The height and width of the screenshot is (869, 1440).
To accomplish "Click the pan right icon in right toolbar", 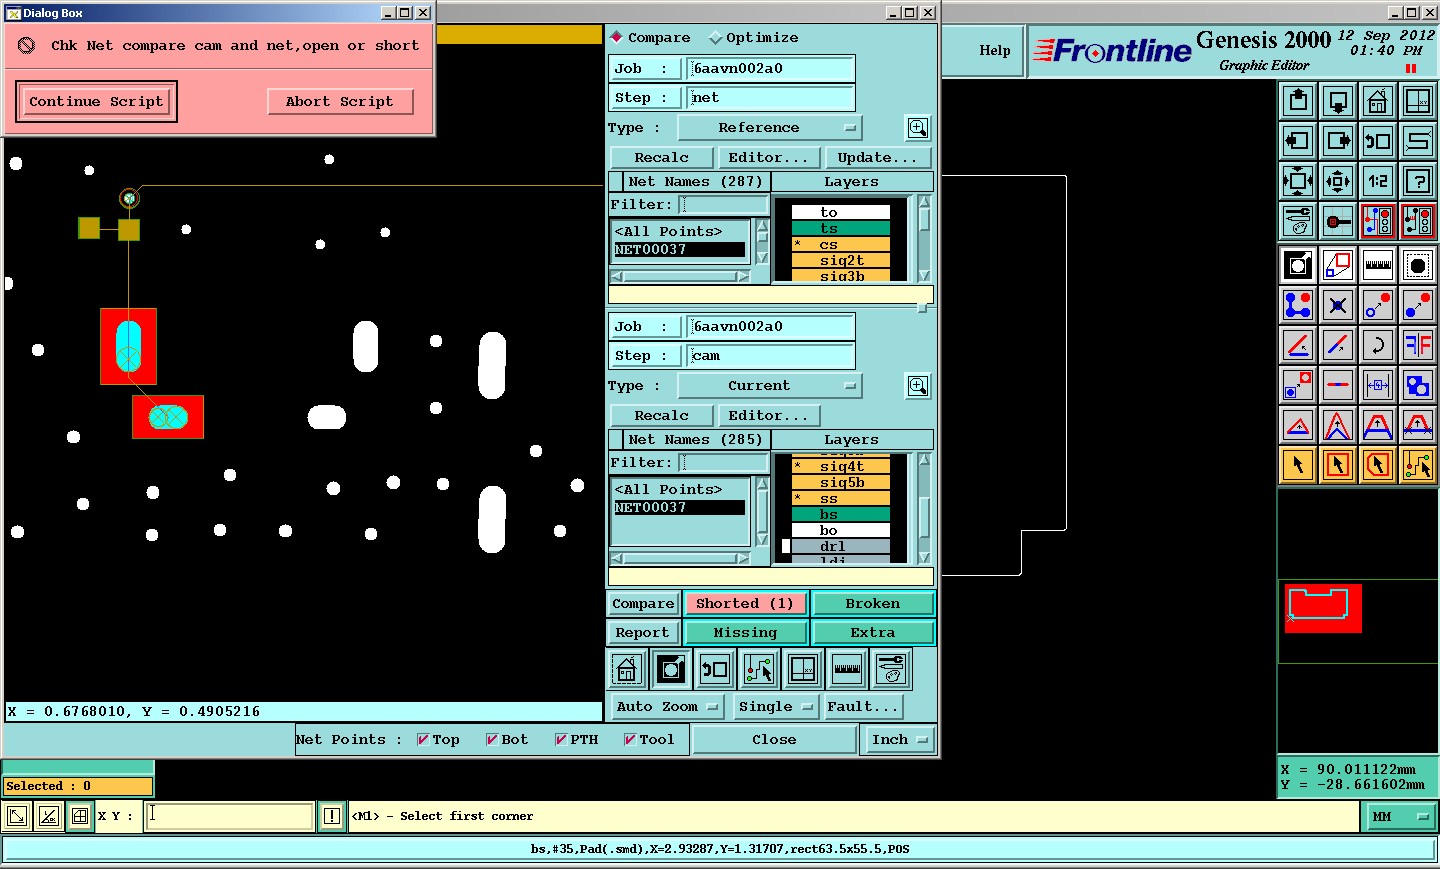I will click(x=1338, y=141).
